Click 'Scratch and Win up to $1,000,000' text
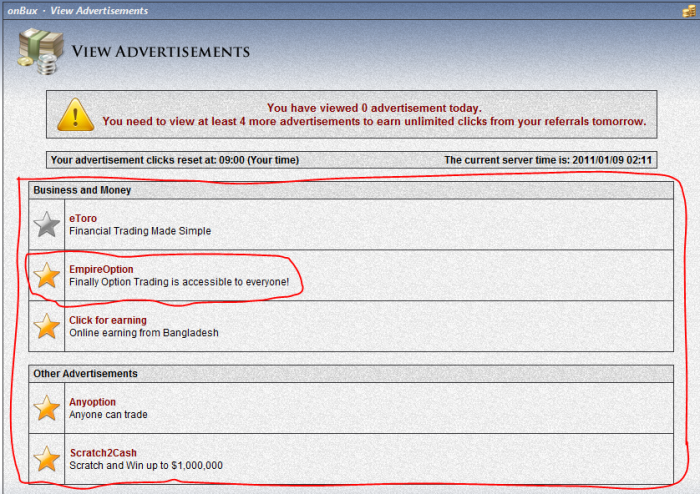Viewport: 700px width, 494px height. pyautogui.click(x=146, y=465)
